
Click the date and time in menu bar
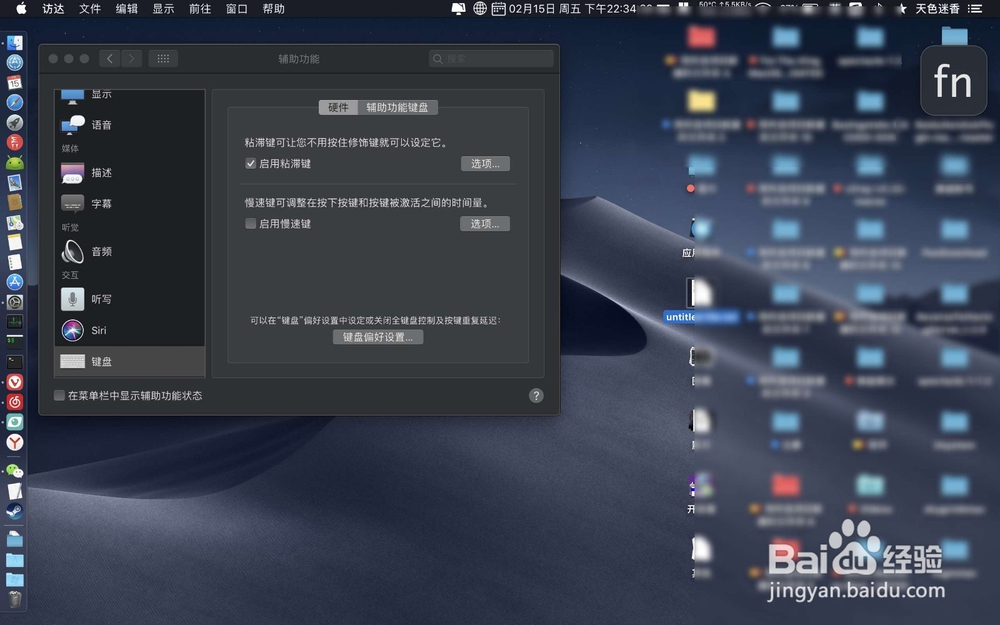572,8
